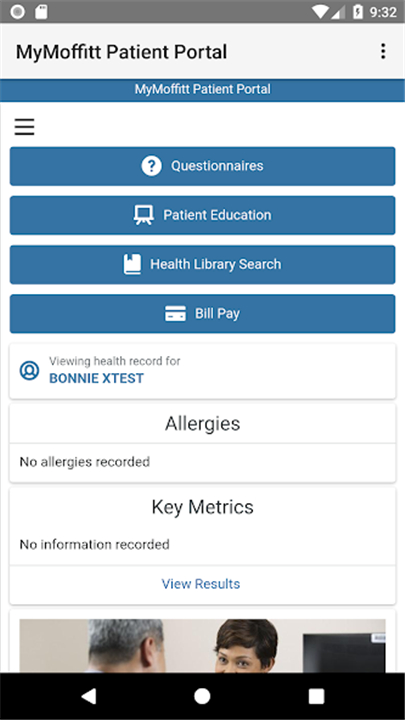
Task: Tap the Android home circle button
Action: (202, 696)
